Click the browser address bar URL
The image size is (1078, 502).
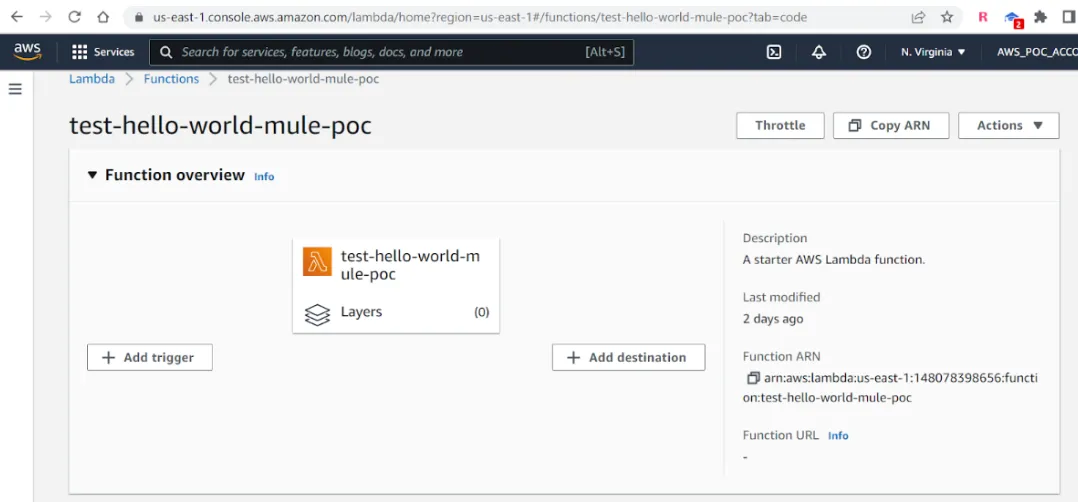480,17
